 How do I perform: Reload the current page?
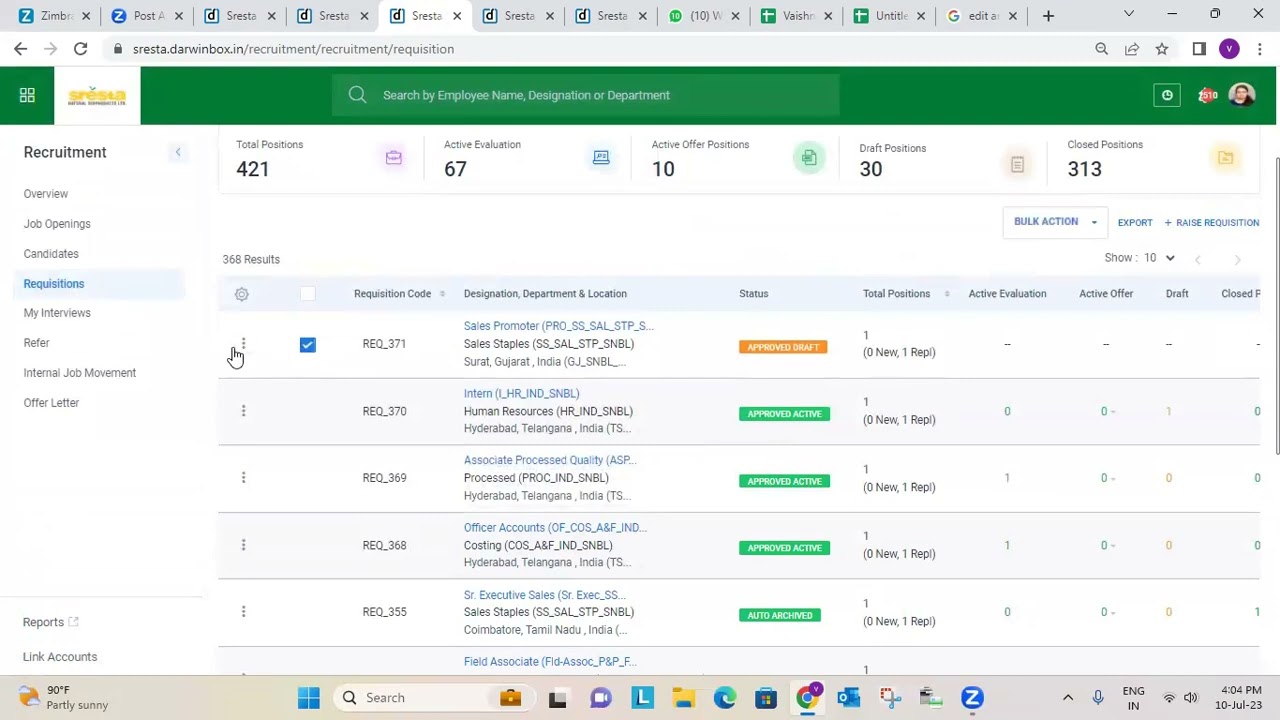(80, 49)
